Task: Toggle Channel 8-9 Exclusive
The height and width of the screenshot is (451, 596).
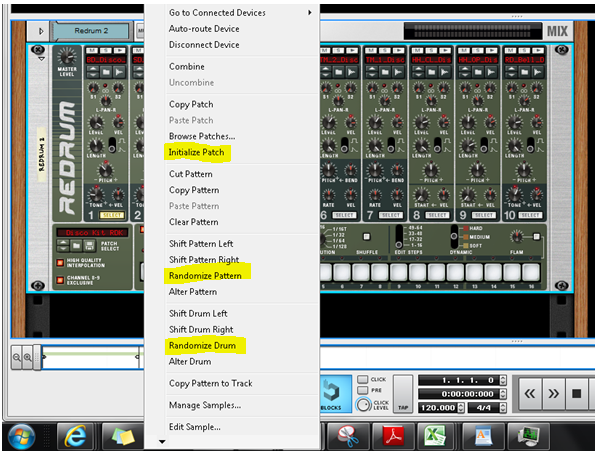Action: 60,280
